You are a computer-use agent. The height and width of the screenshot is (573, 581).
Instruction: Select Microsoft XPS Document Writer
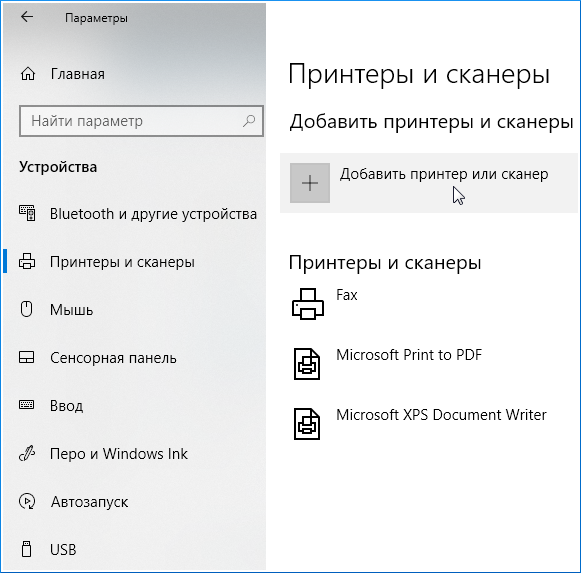pyautogui.click(x=441, y=415)
